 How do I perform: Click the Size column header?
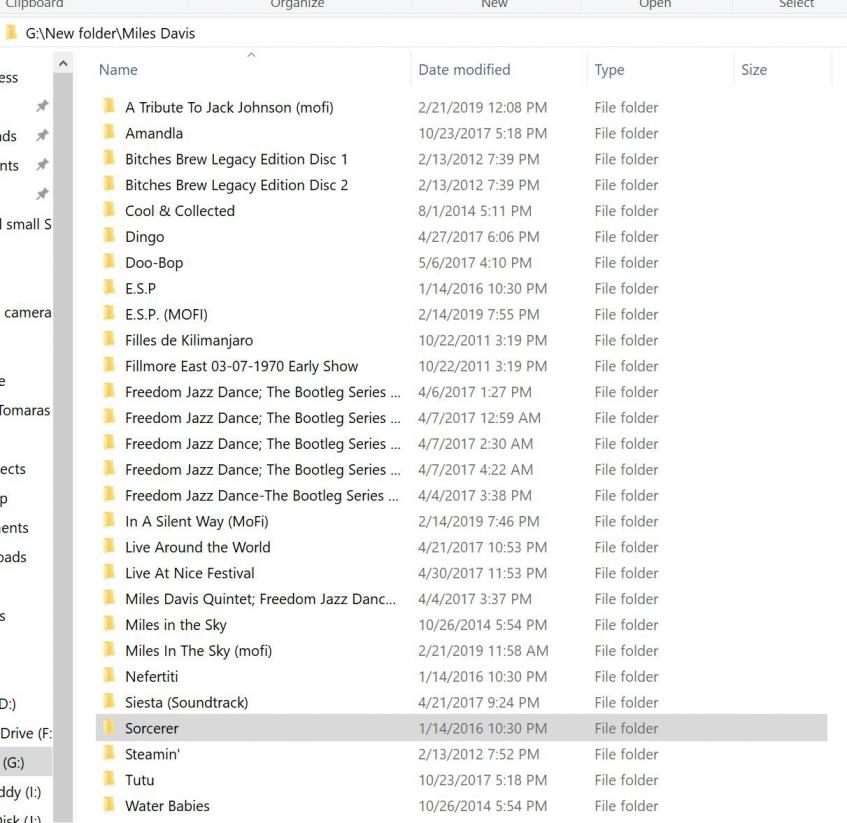[754, 70]
